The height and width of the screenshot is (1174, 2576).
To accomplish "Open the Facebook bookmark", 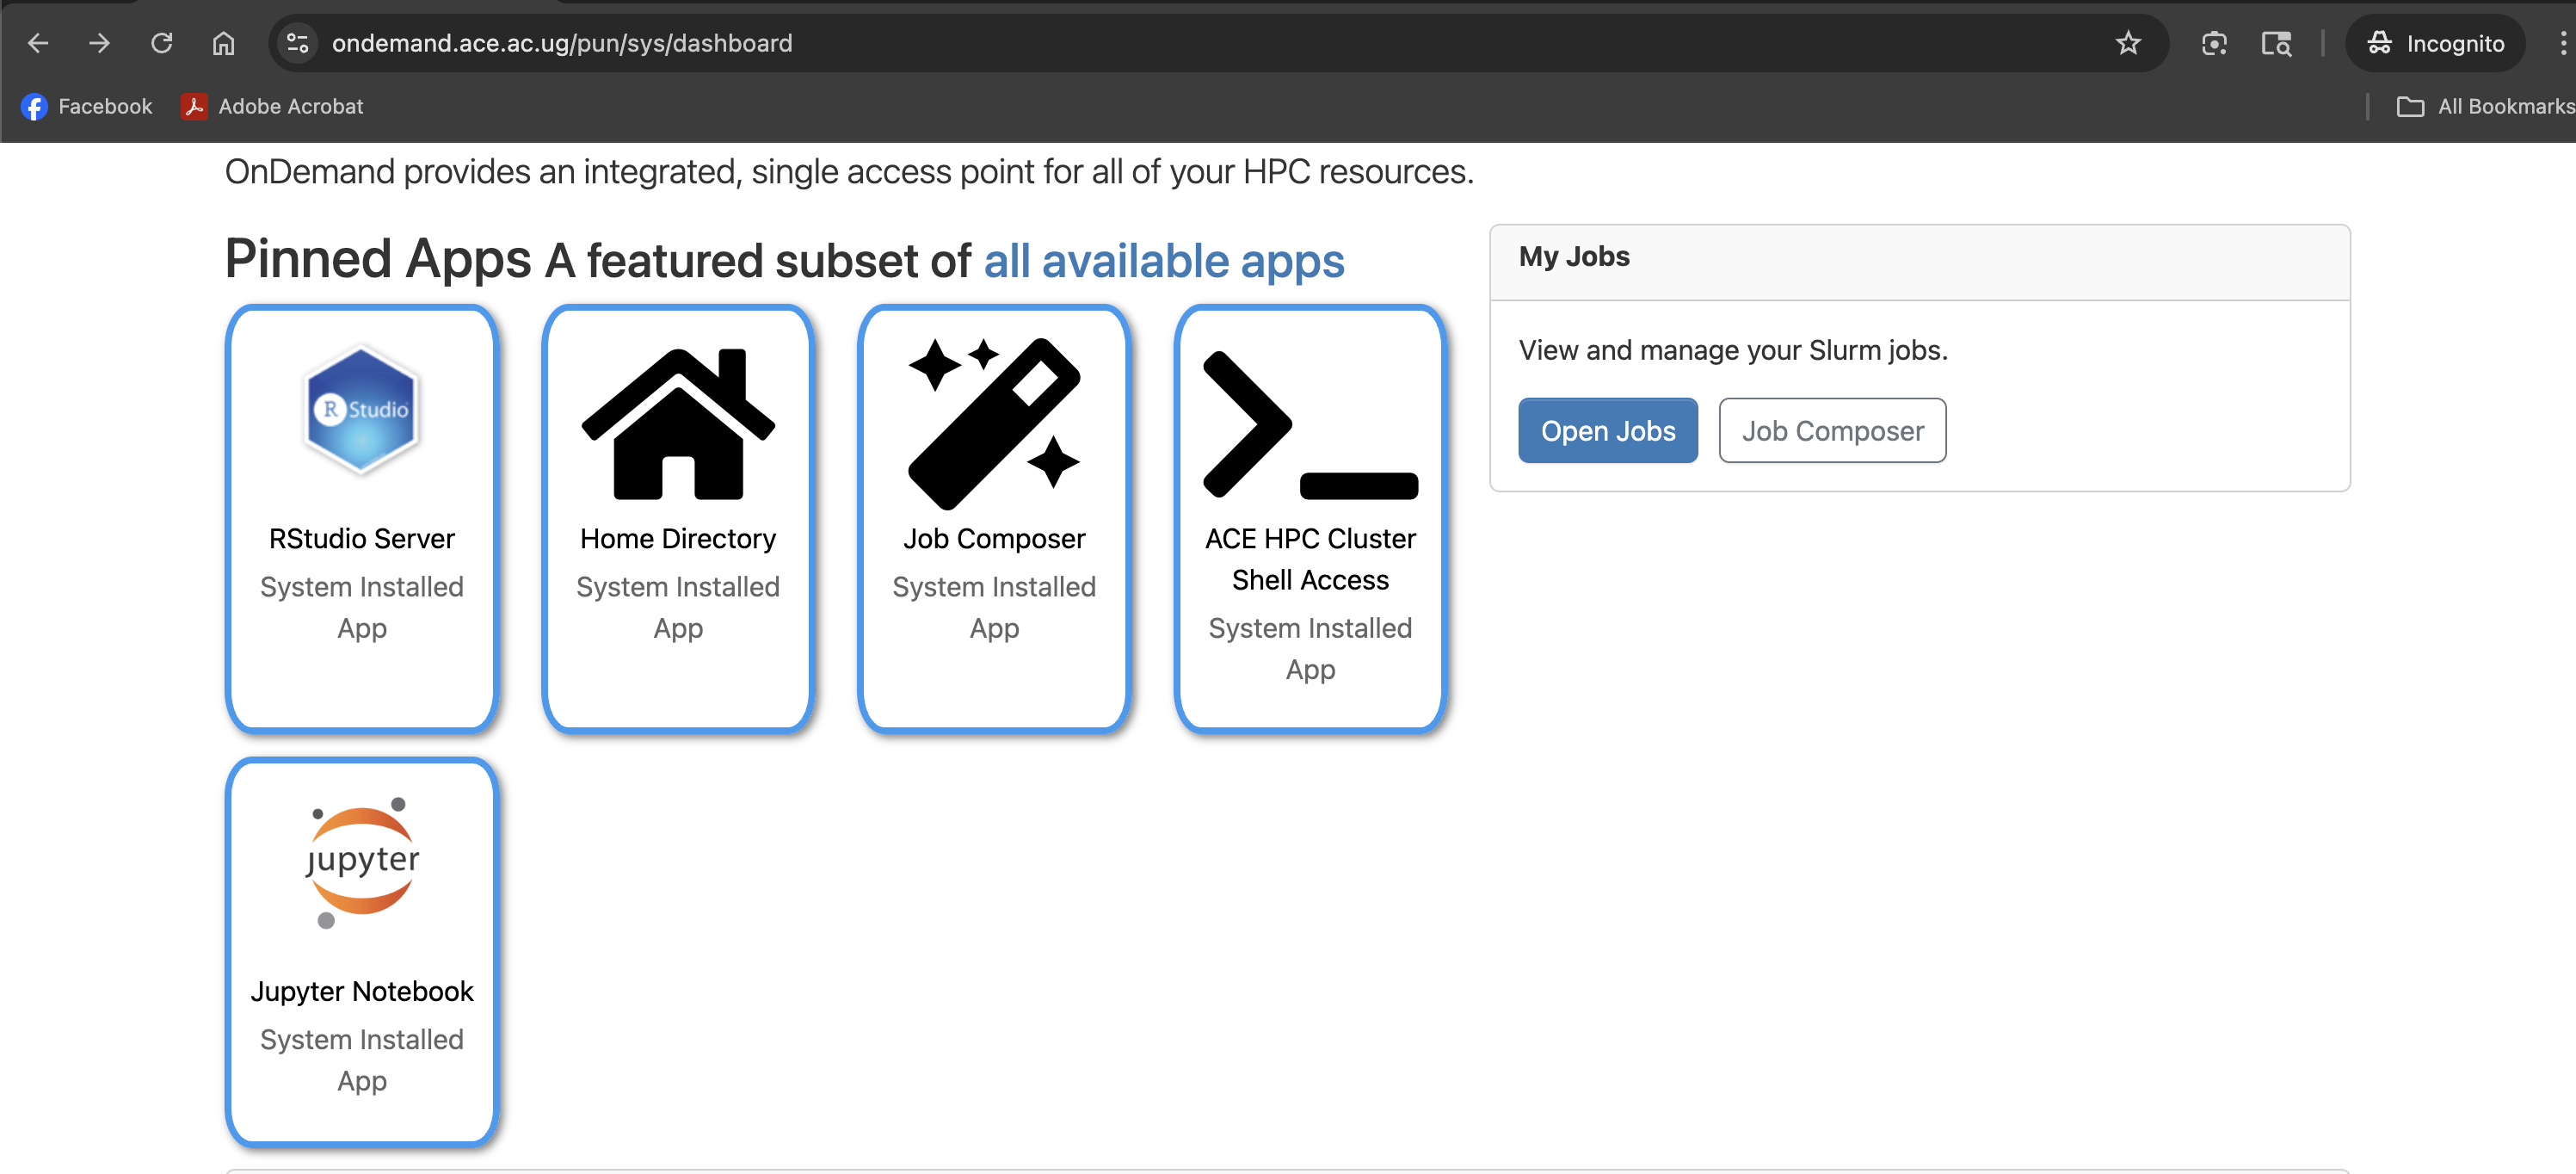I will click(87, 106).
